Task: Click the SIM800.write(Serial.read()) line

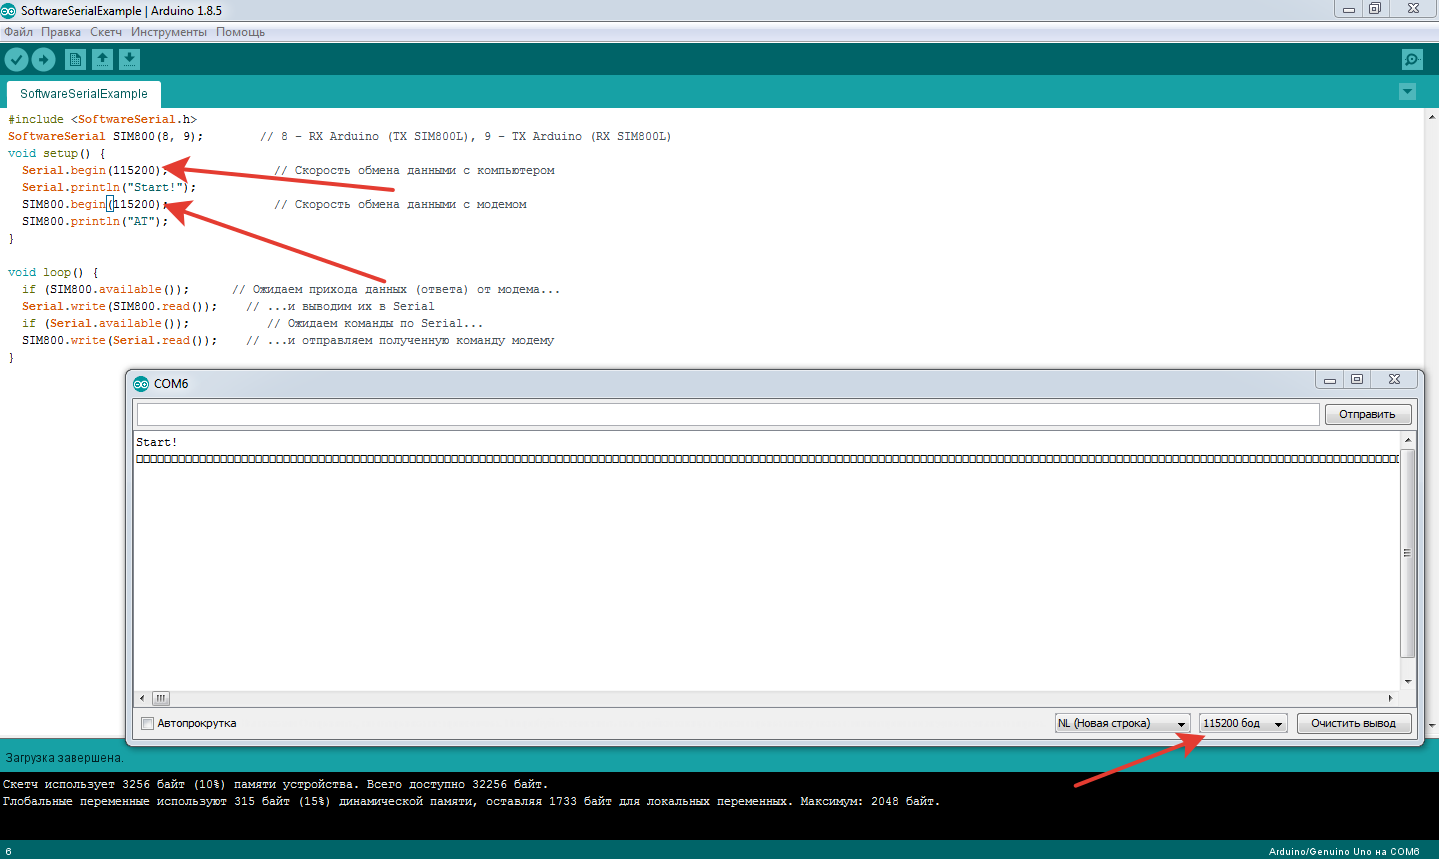Action: [119, 340]
